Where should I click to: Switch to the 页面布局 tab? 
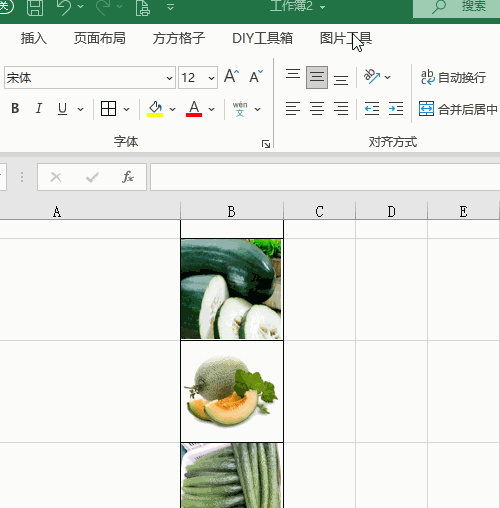pyautogui.click(x=99, y=38)
